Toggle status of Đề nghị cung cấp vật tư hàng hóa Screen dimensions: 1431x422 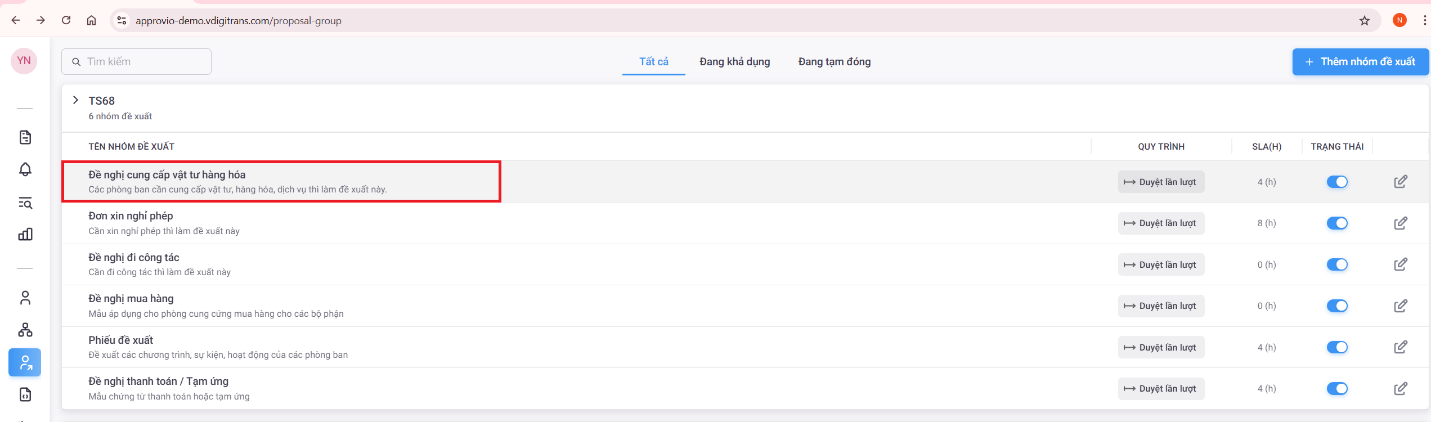(x=1337, y=182)
